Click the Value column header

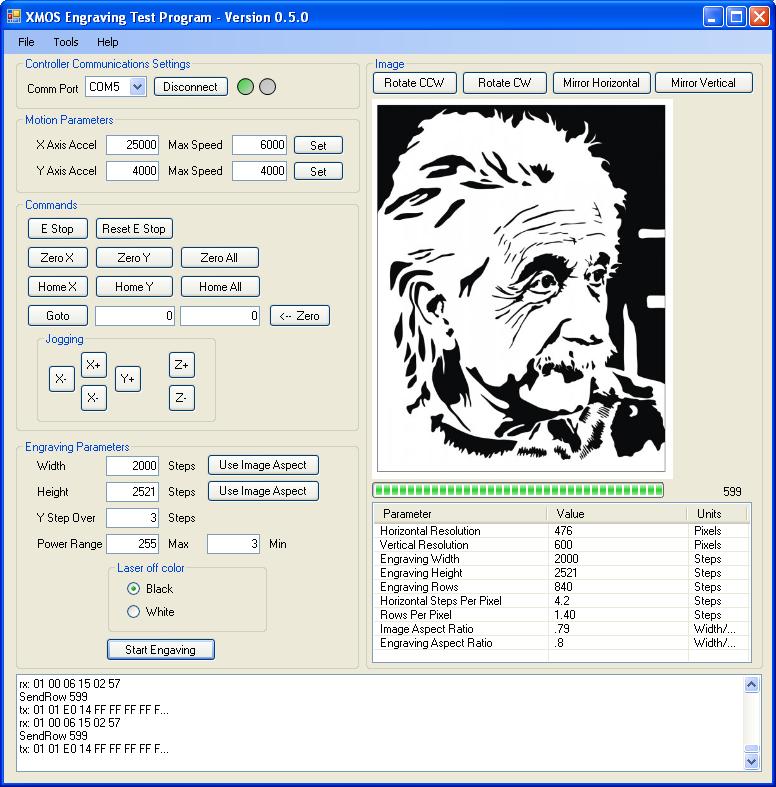[617, 514]
